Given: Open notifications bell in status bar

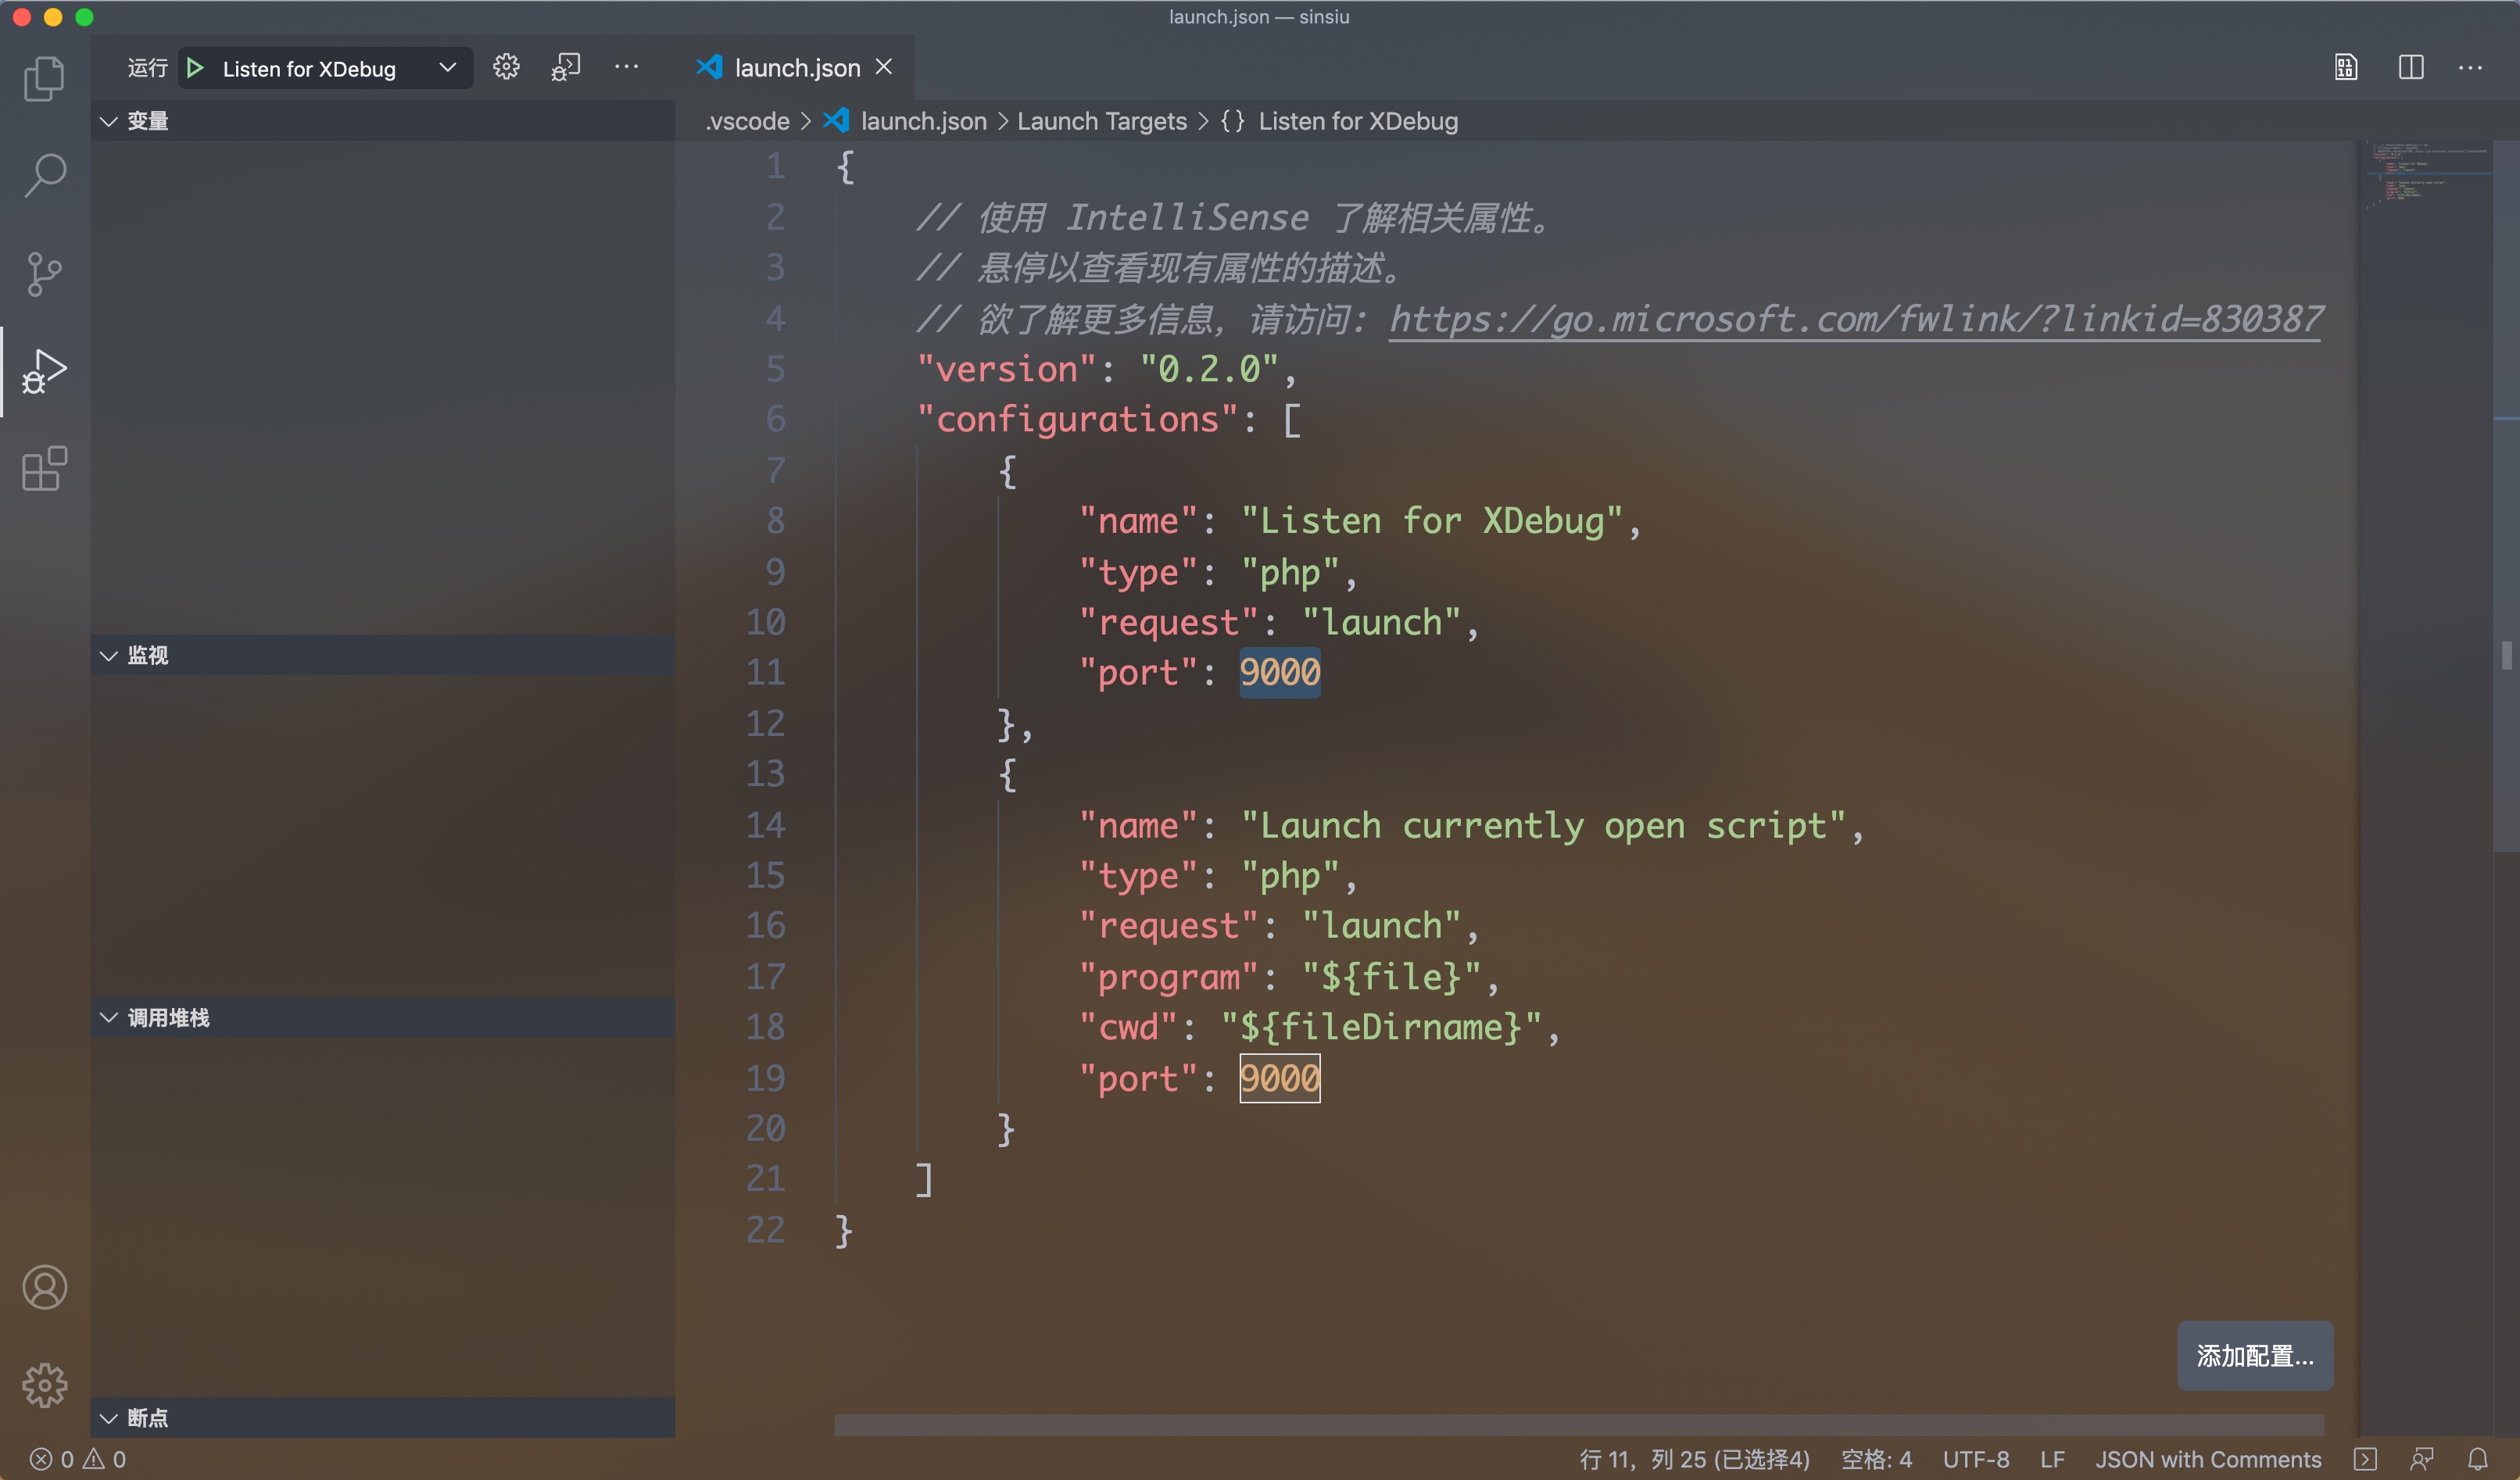Looking at the screenshot, I should (x=2478, y=1459).
